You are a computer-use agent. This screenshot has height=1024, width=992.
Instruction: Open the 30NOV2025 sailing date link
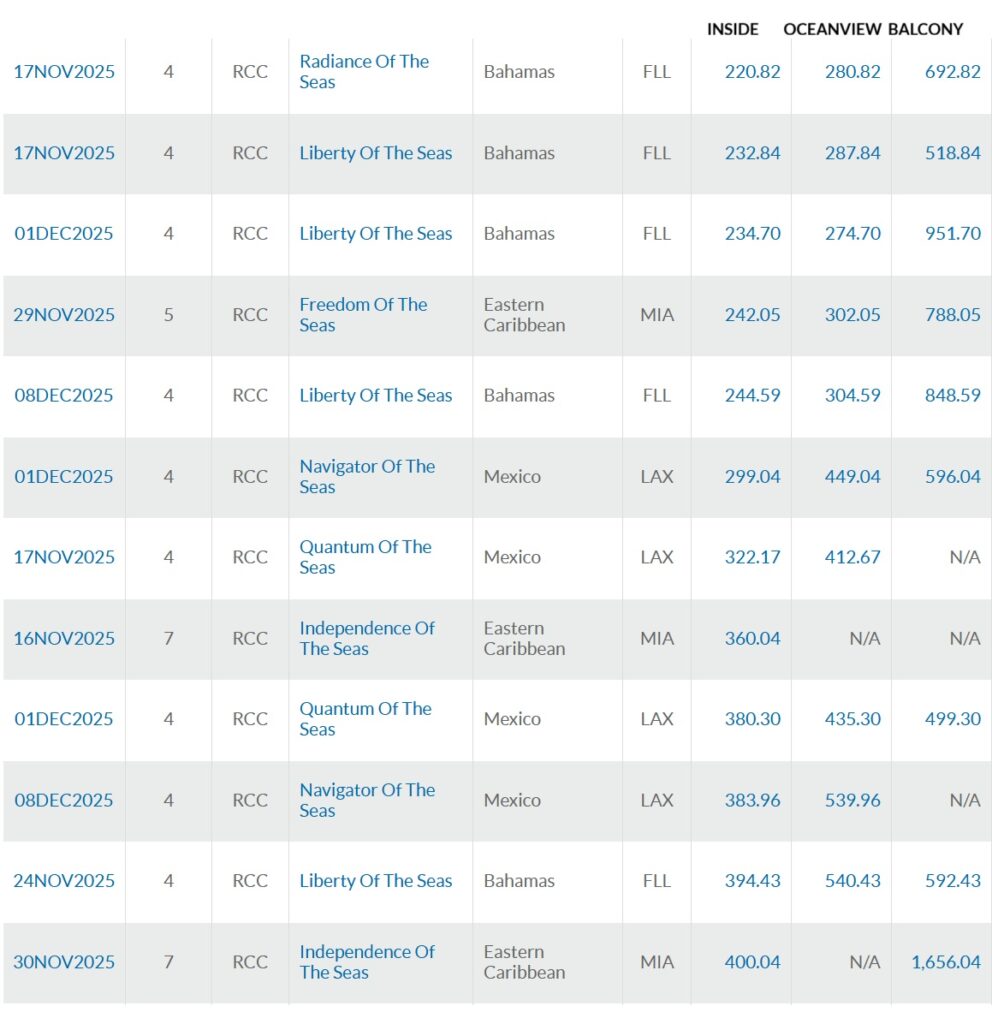click(64, 962)
